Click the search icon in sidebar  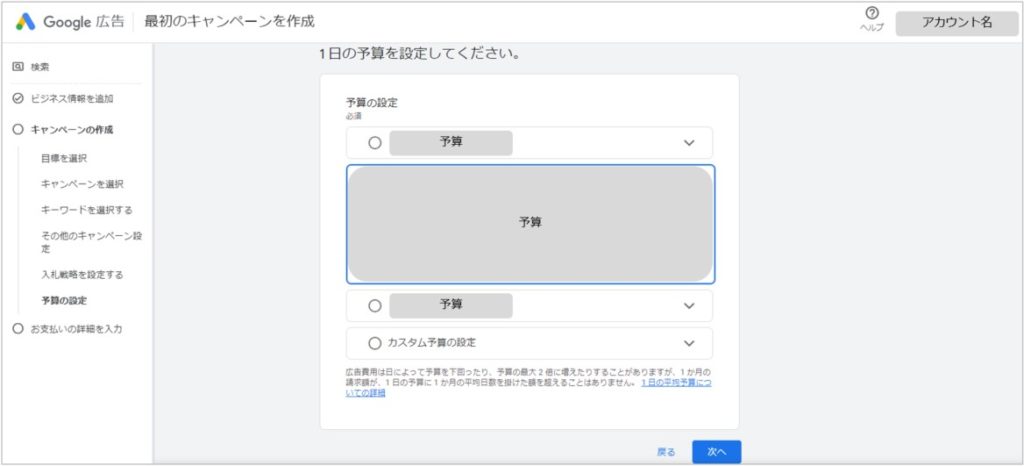(x=18, y=67)
